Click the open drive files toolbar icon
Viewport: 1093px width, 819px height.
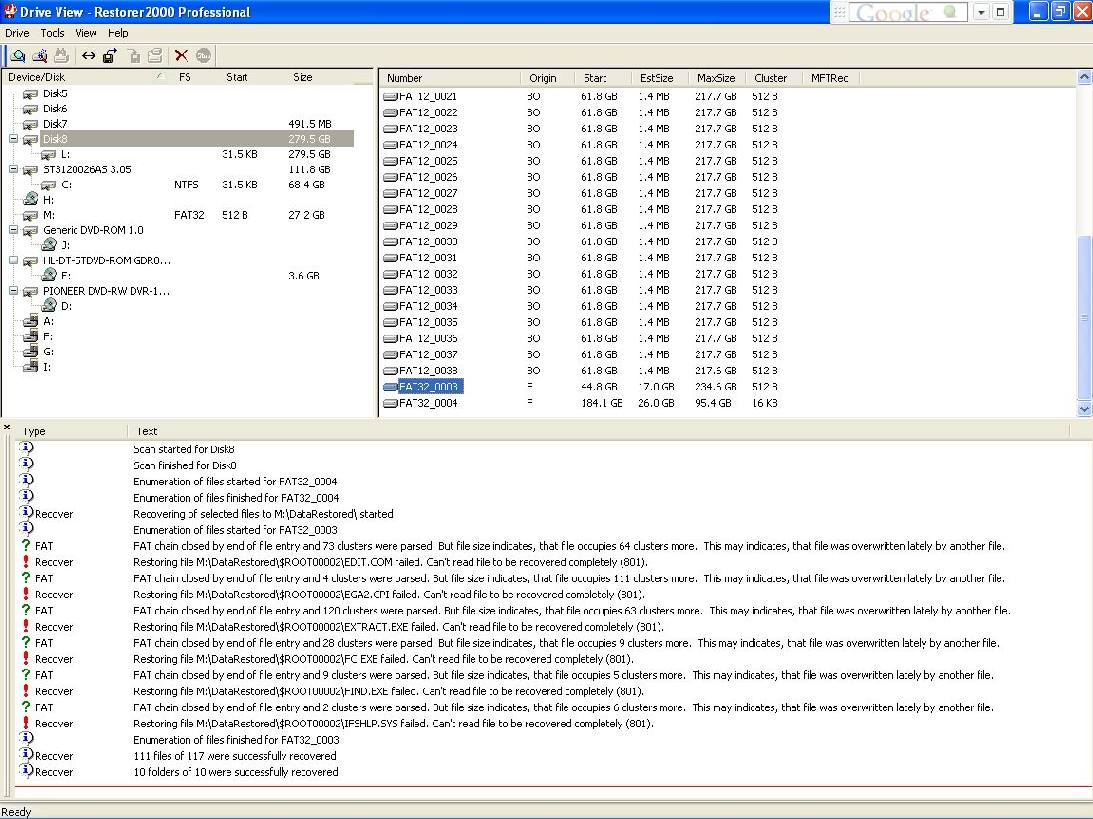18,56
